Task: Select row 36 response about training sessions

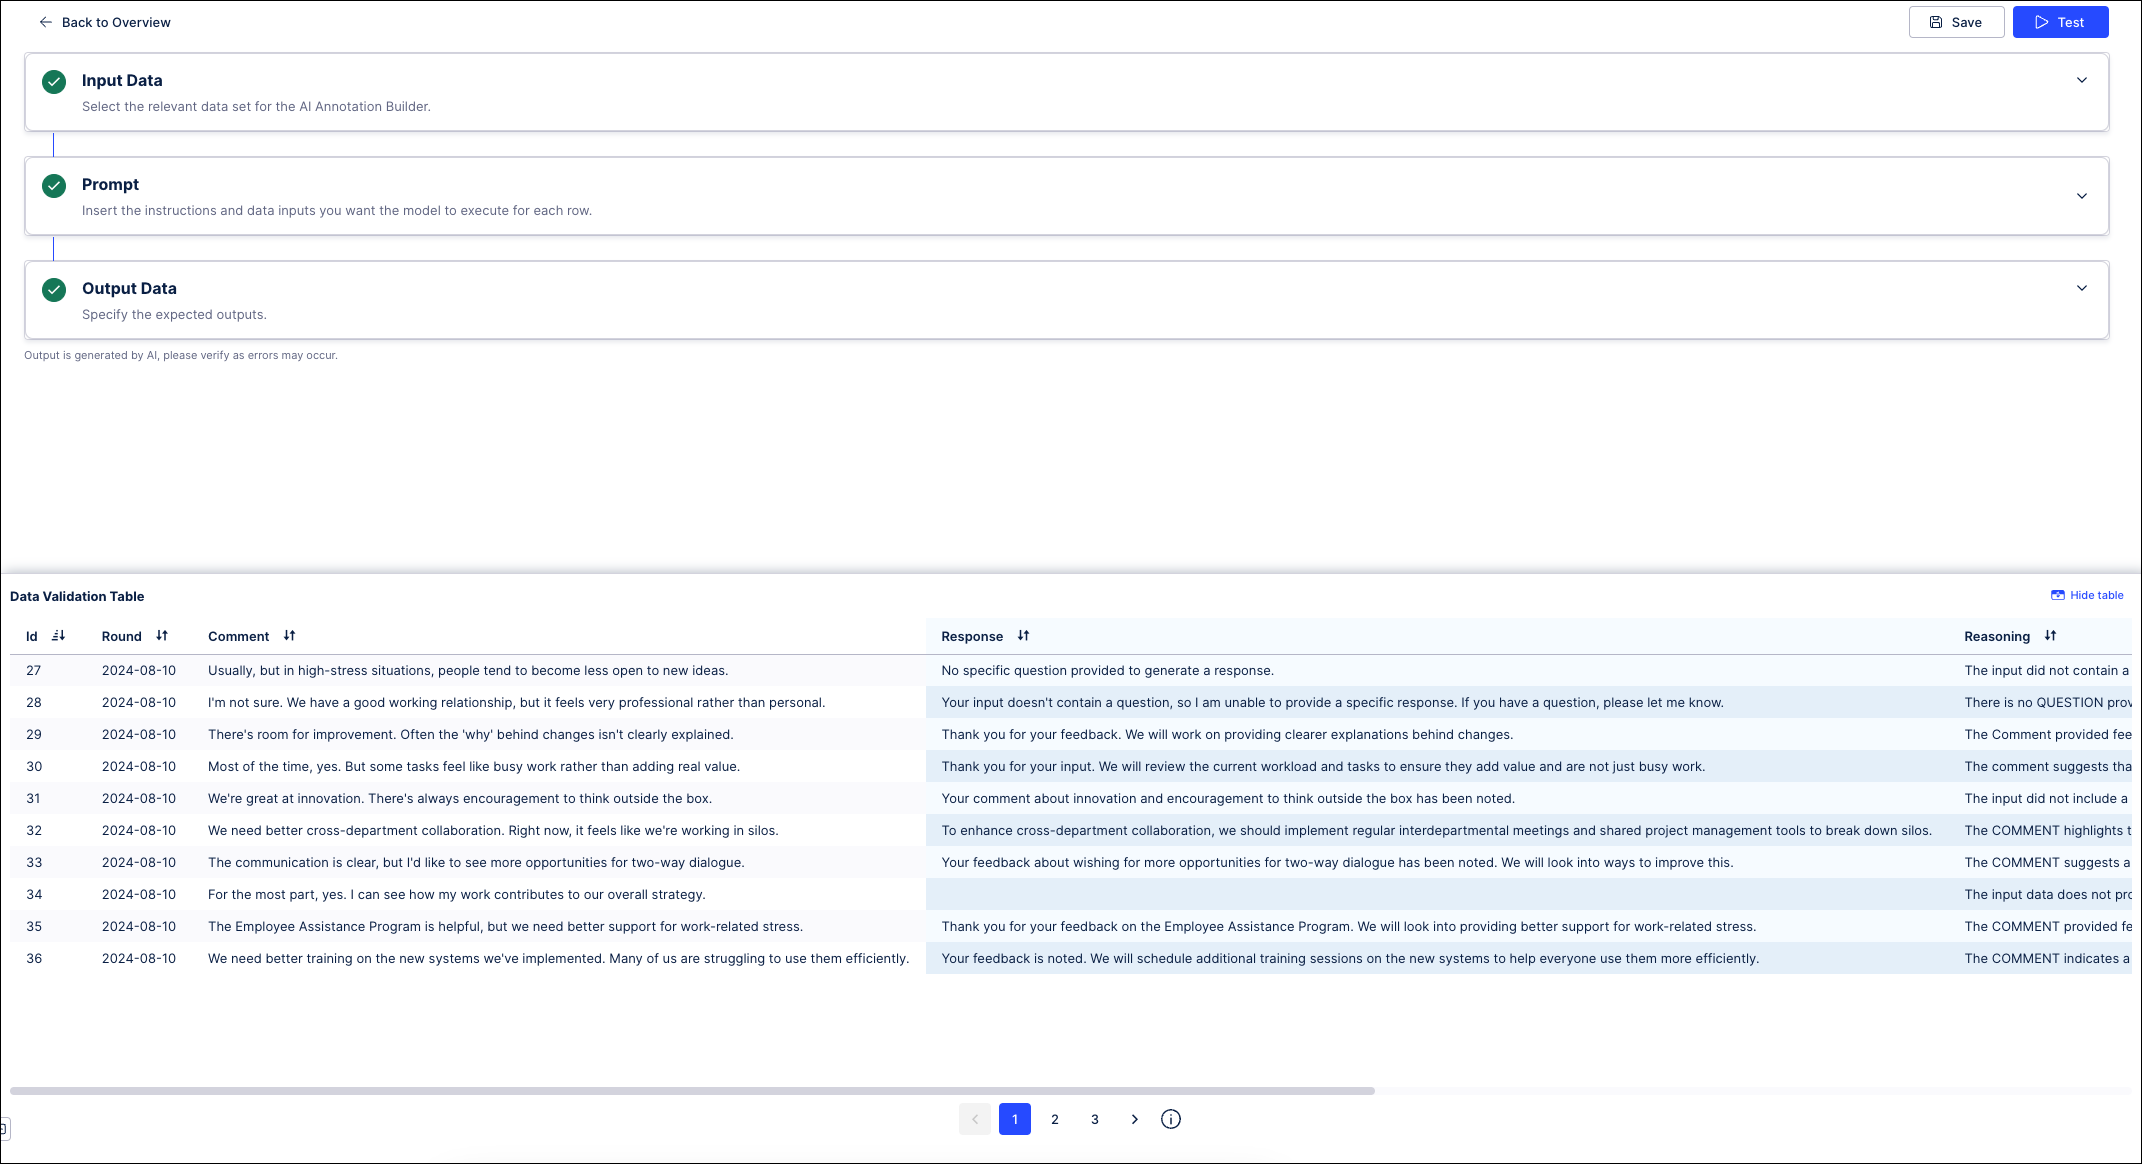Action: click(x=1350, y=958)
